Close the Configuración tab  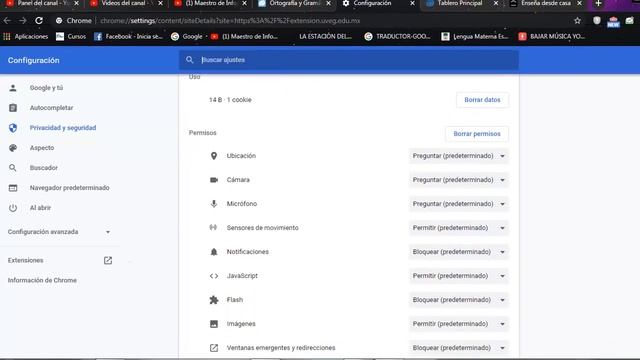coord(412,3)
